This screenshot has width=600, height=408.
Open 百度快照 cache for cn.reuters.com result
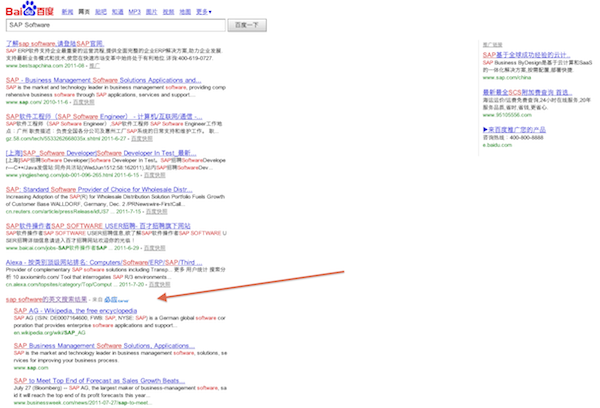[157, 212]
